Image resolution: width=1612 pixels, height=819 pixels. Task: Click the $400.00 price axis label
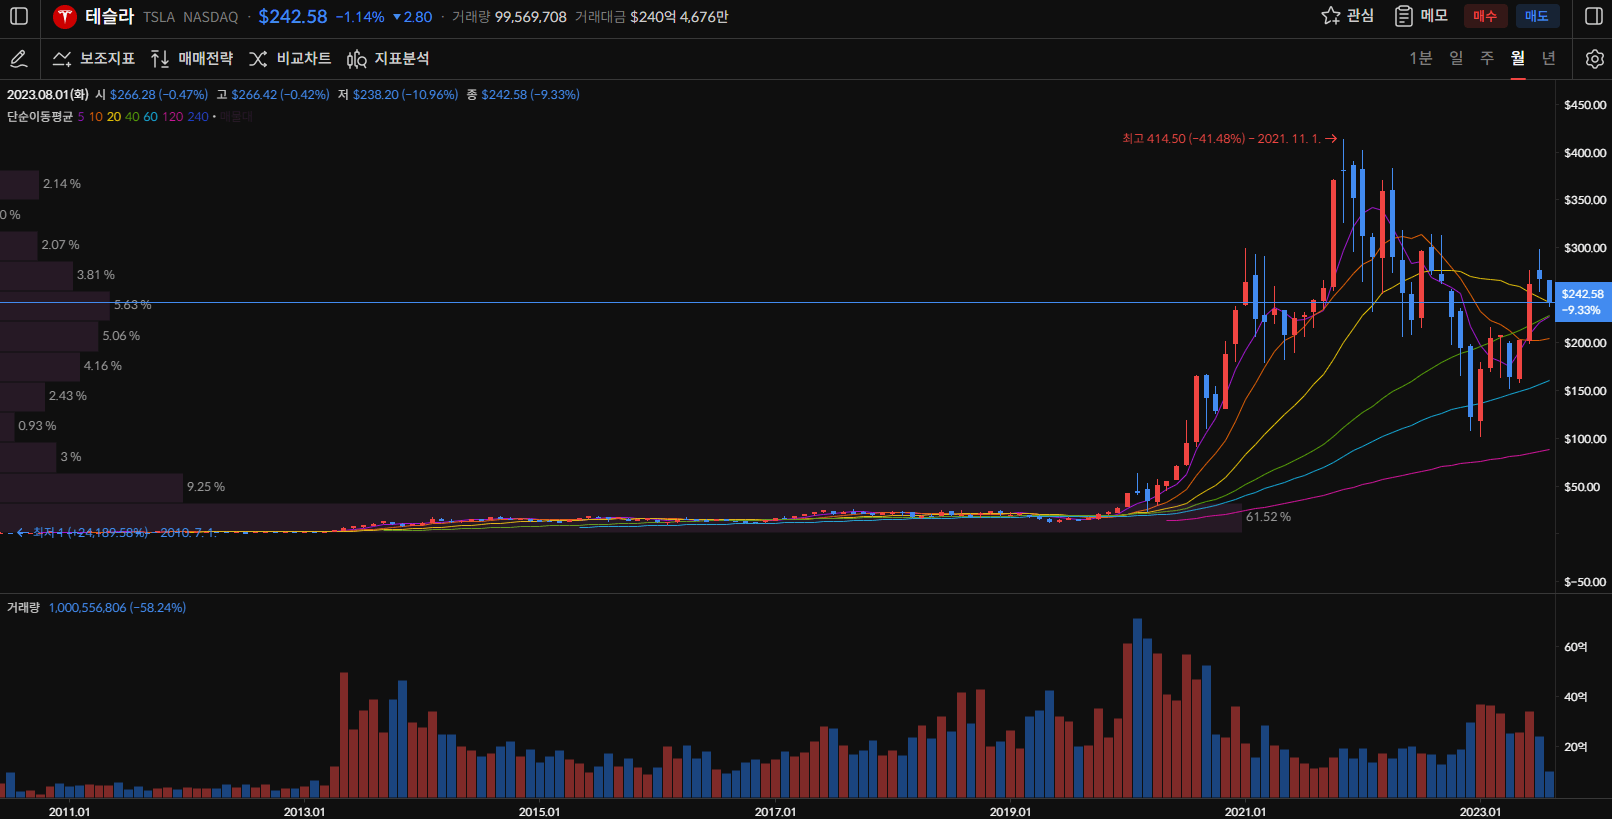[1585, 153]
